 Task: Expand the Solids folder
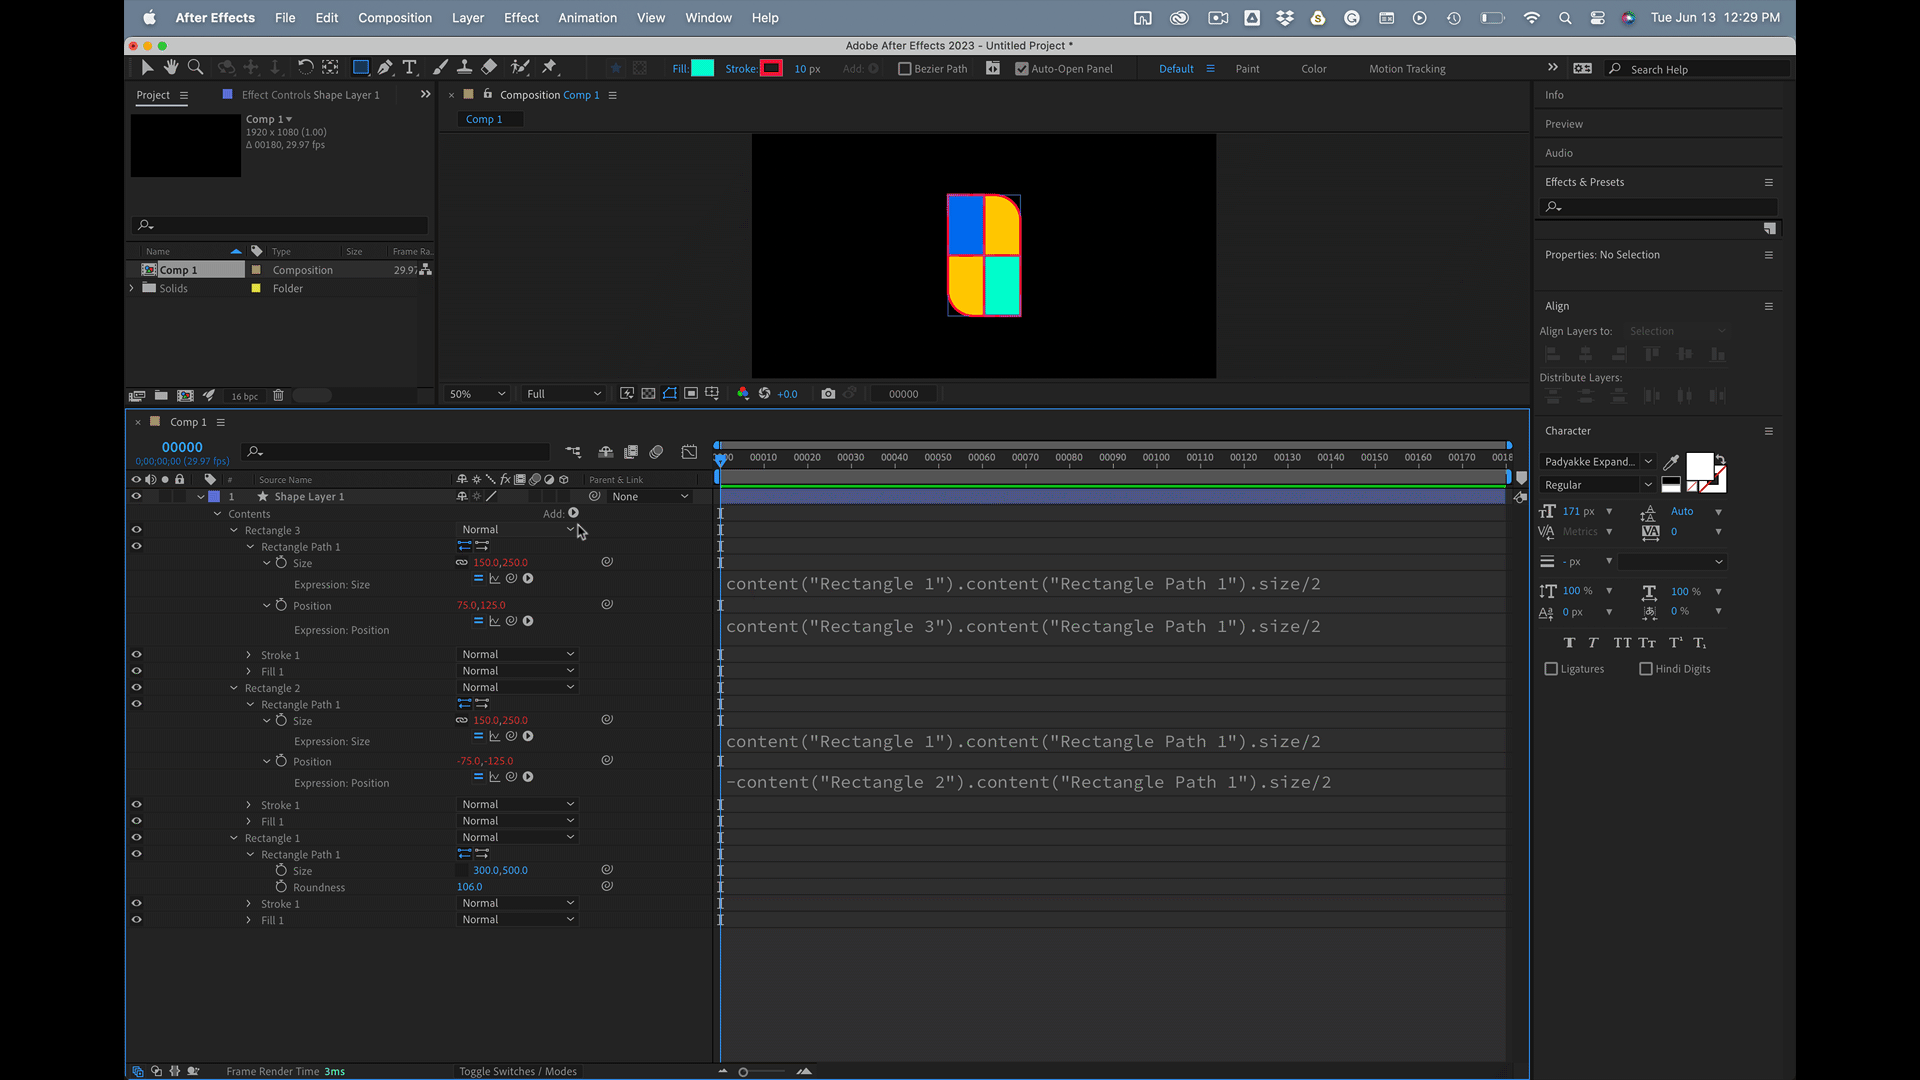click(x=132, y=288)
